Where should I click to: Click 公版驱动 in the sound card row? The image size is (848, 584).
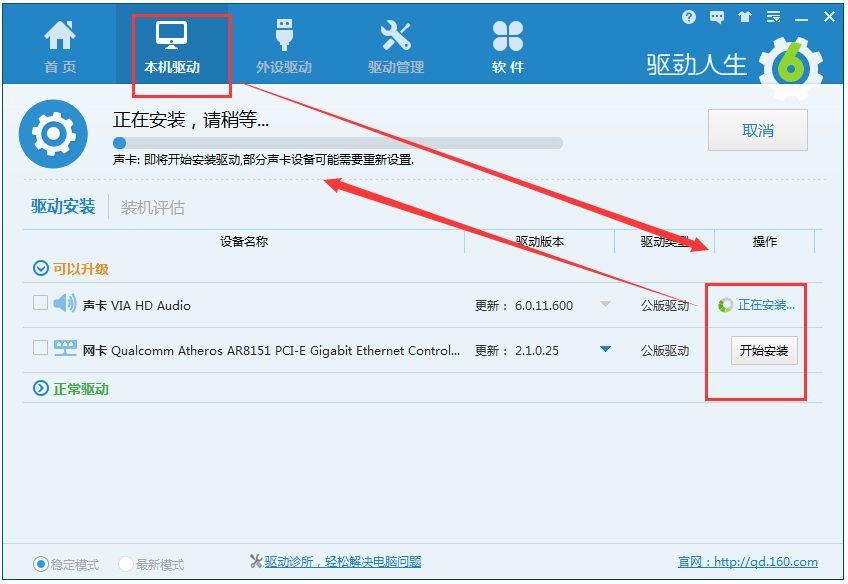(x=665, y=306)
